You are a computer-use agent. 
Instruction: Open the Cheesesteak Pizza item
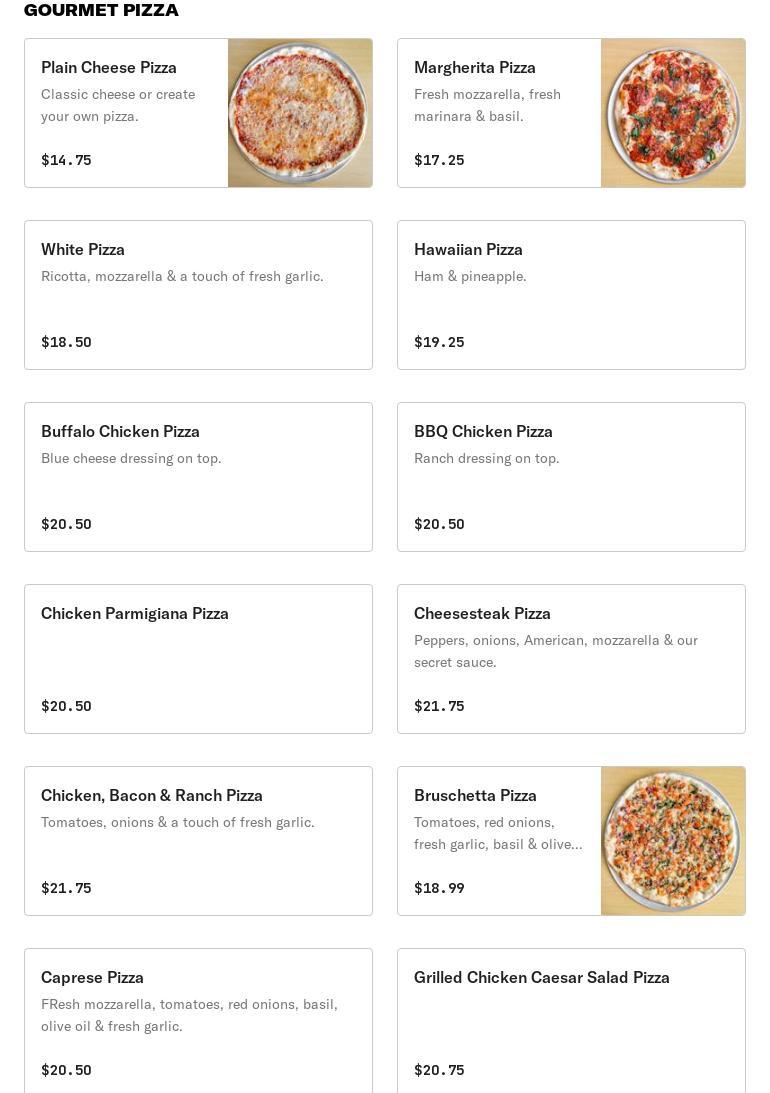[x=571, y=659]
